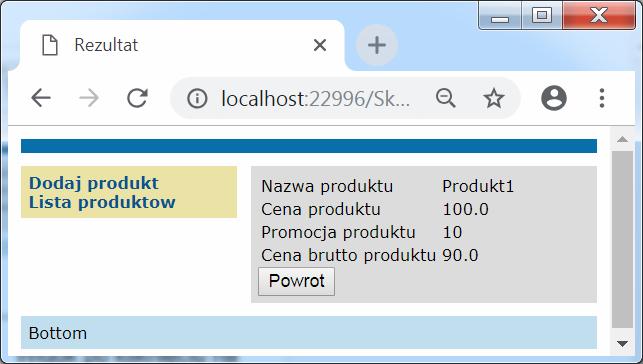Viewport: 643px width, 364px height.
Task: Click the Powrot button
Action: (296, 281)
